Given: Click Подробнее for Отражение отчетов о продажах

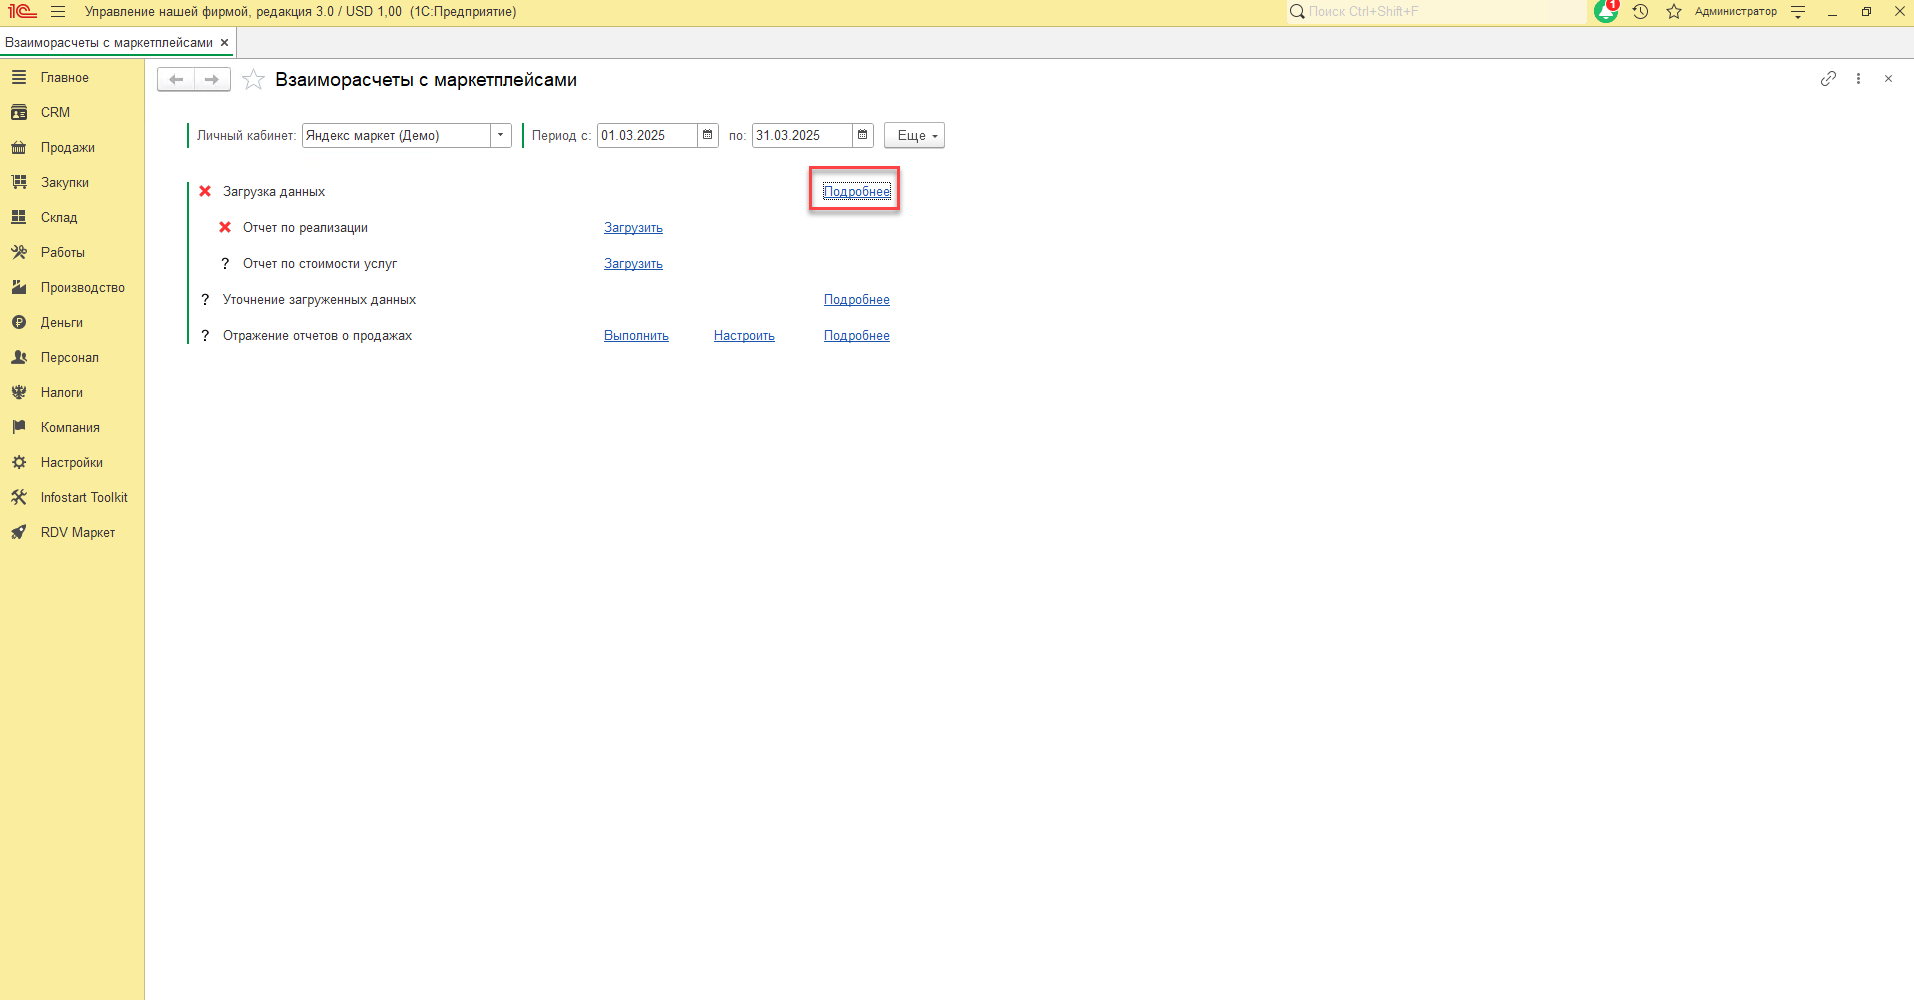Looking at the screenshot, I should pos(857,336).
